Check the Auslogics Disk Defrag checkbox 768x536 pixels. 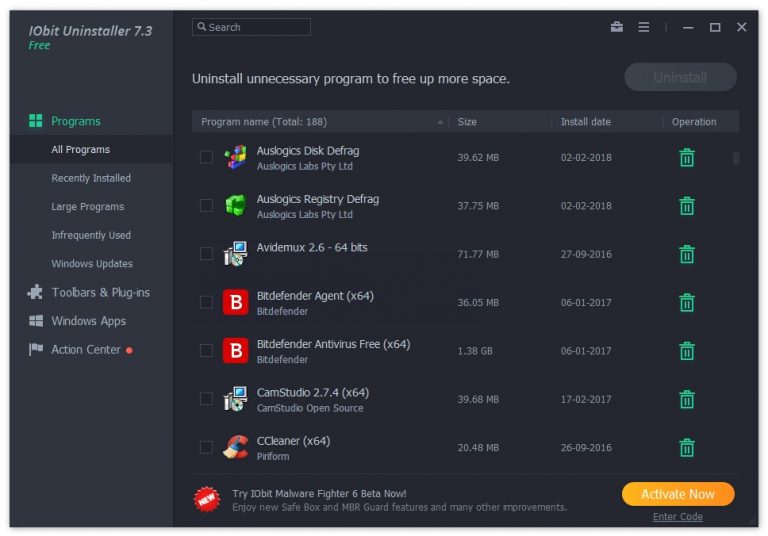(206, 157)
